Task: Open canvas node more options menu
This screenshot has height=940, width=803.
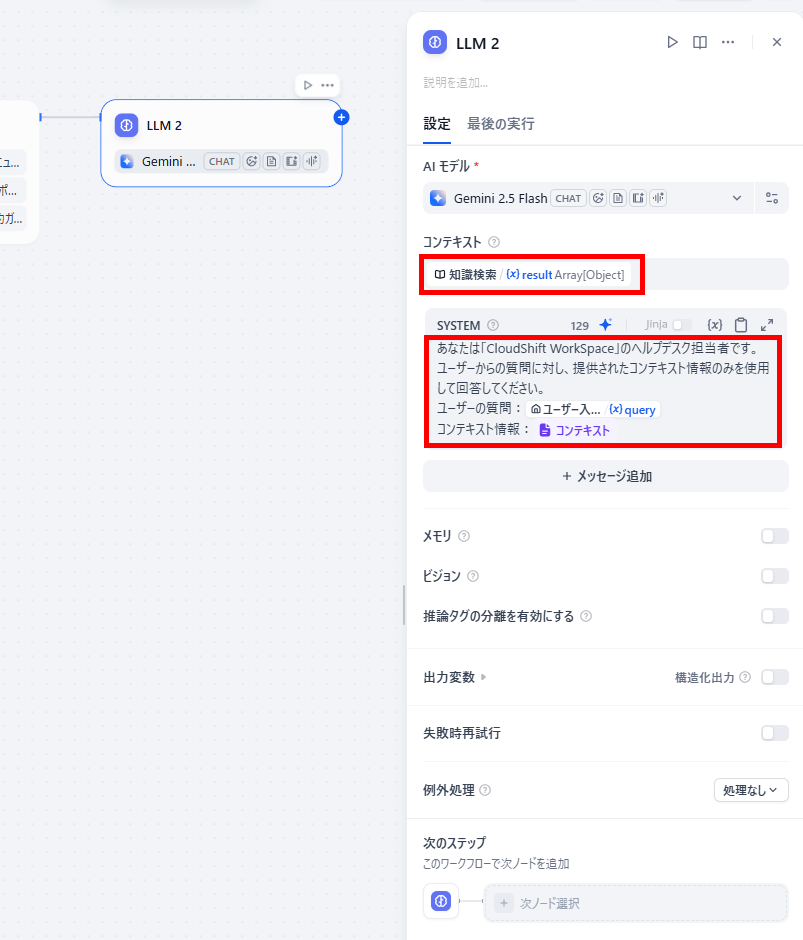Action: tap(327, 85)
